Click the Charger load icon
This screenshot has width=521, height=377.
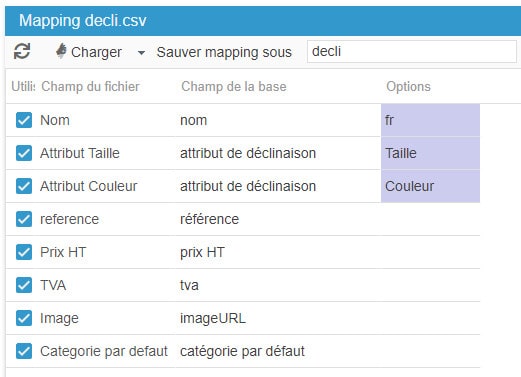coord(61,52)
